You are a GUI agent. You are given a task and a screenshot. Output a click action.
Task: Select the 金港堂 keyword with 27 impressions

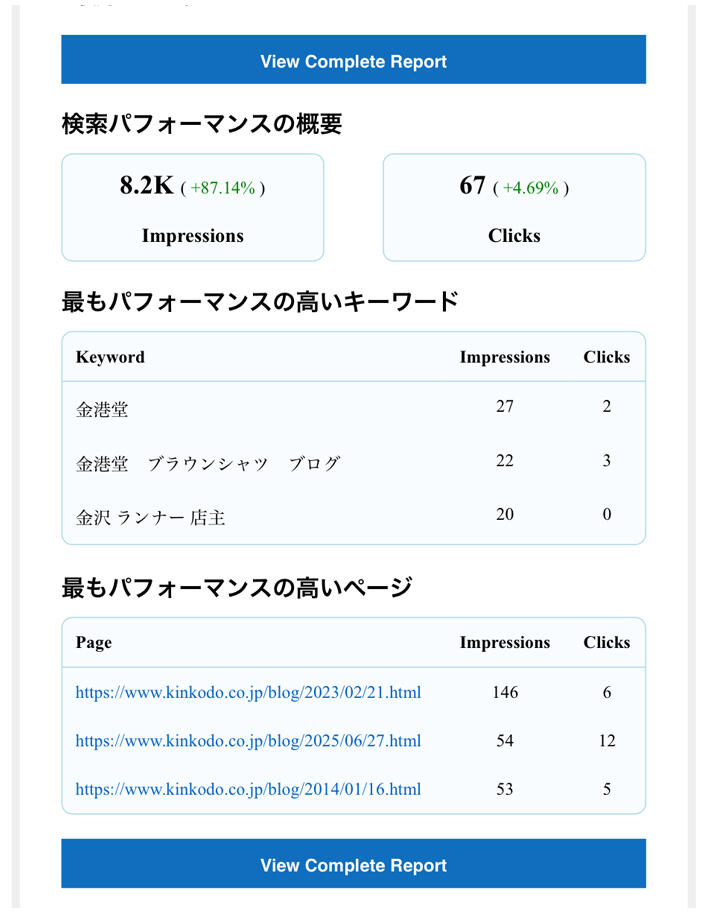coord(102,409)
